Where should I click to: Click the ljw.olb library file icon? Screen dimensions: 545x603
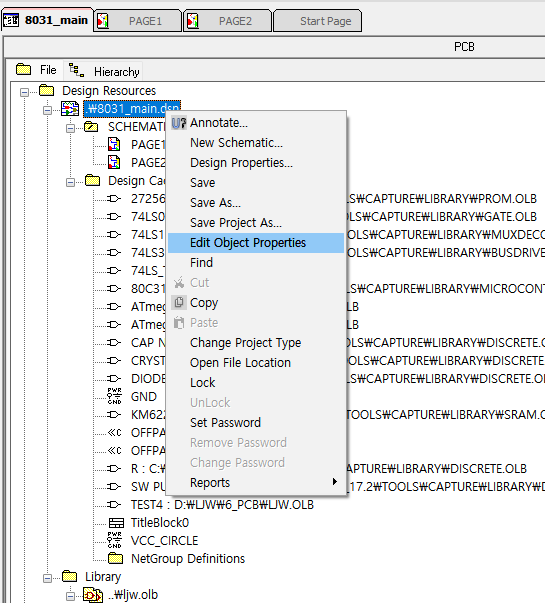[93, 595]
